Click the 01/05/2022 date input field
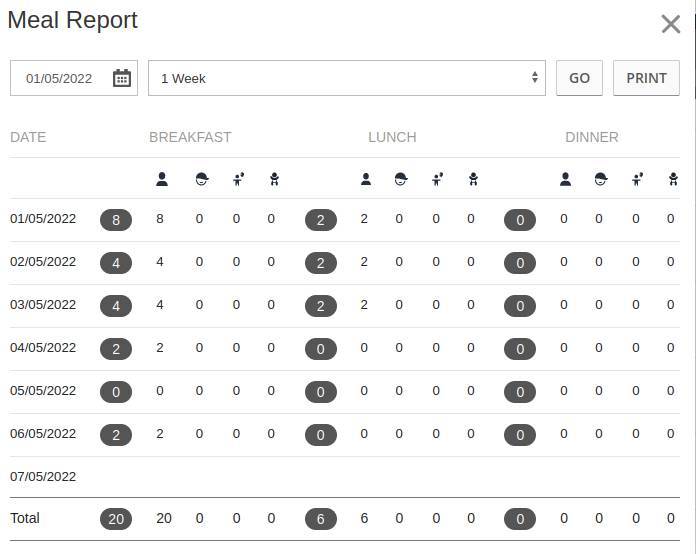 74,78
